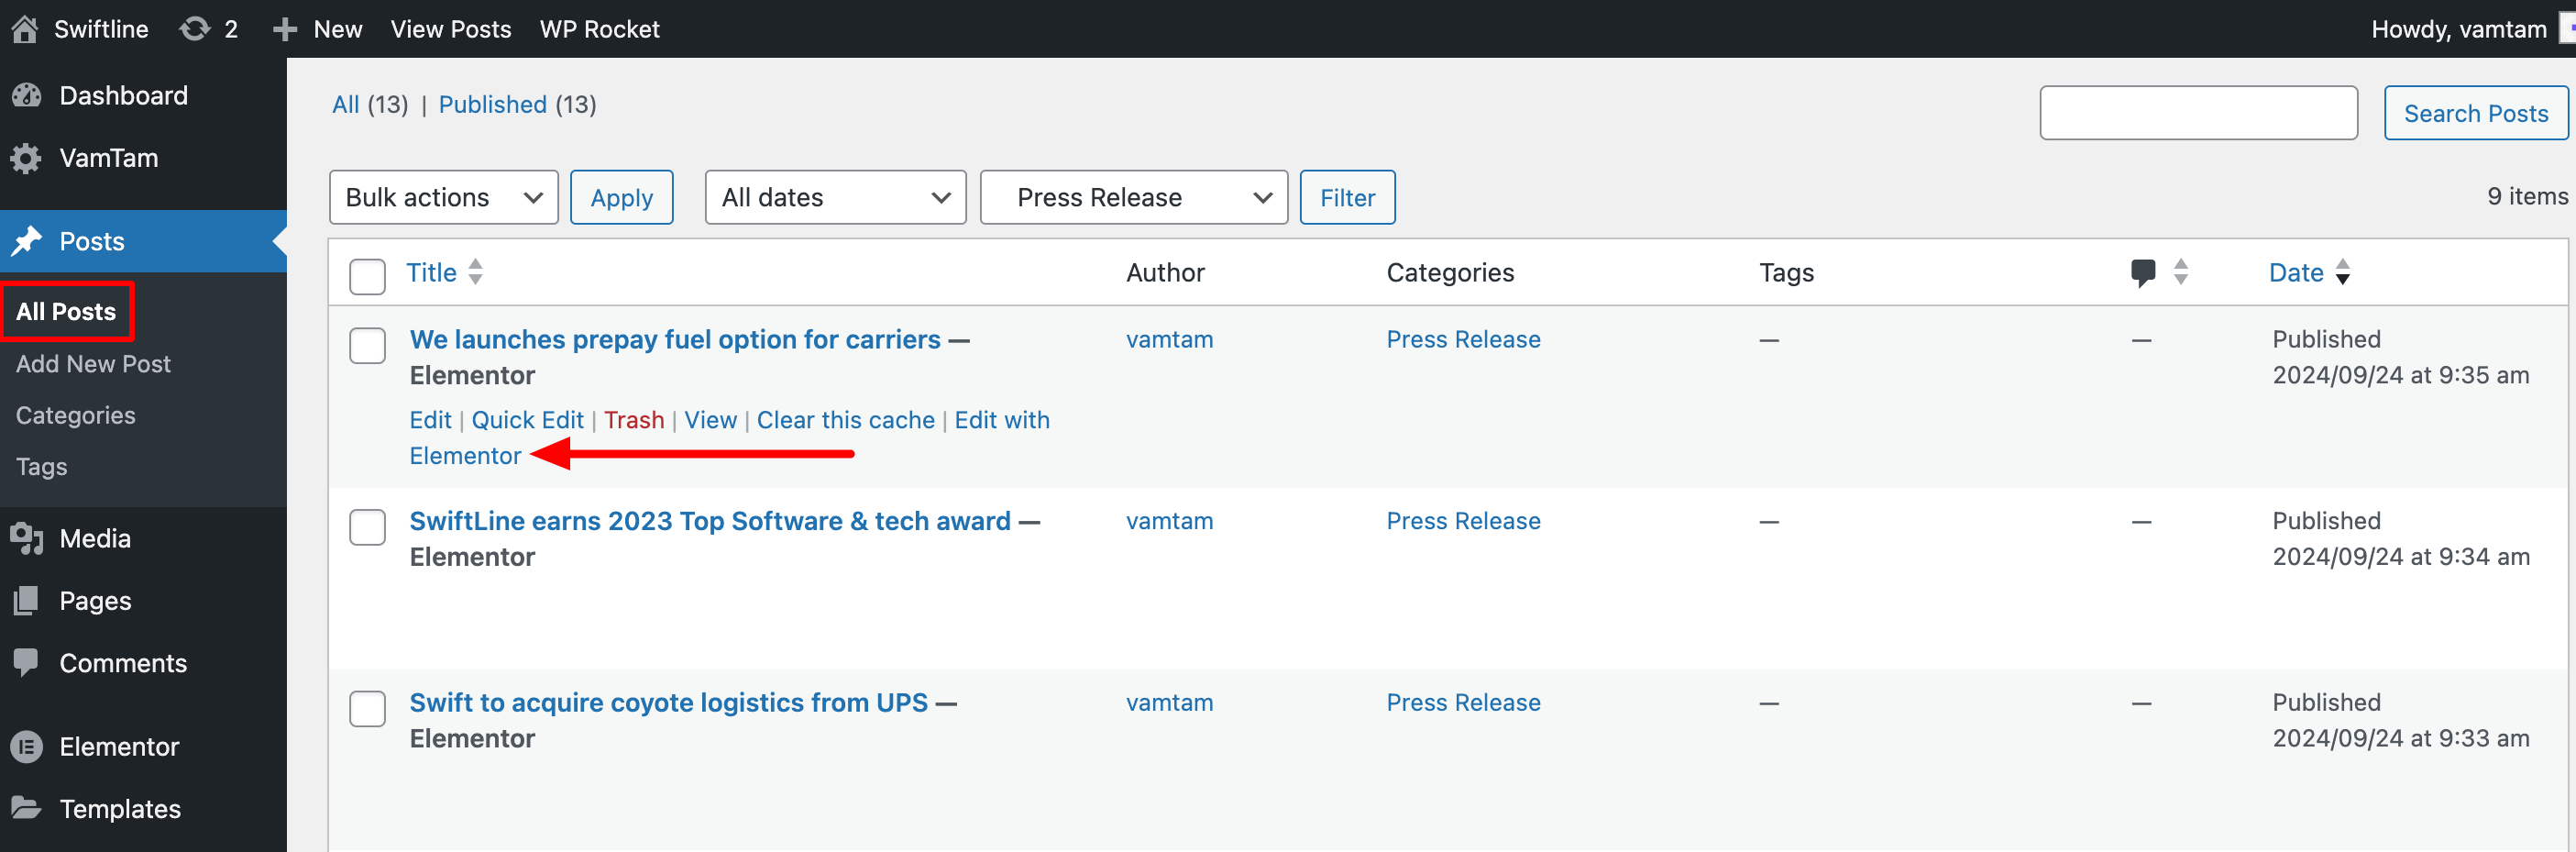Select the coyote logistics post checkbox

click(367, 709)
